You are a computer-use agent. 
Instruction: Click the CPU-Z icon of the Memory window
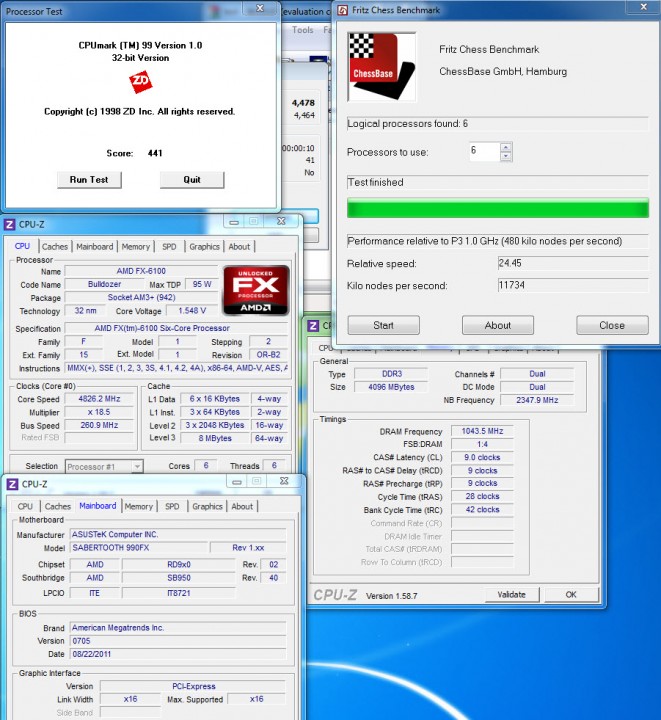(313, 326)
